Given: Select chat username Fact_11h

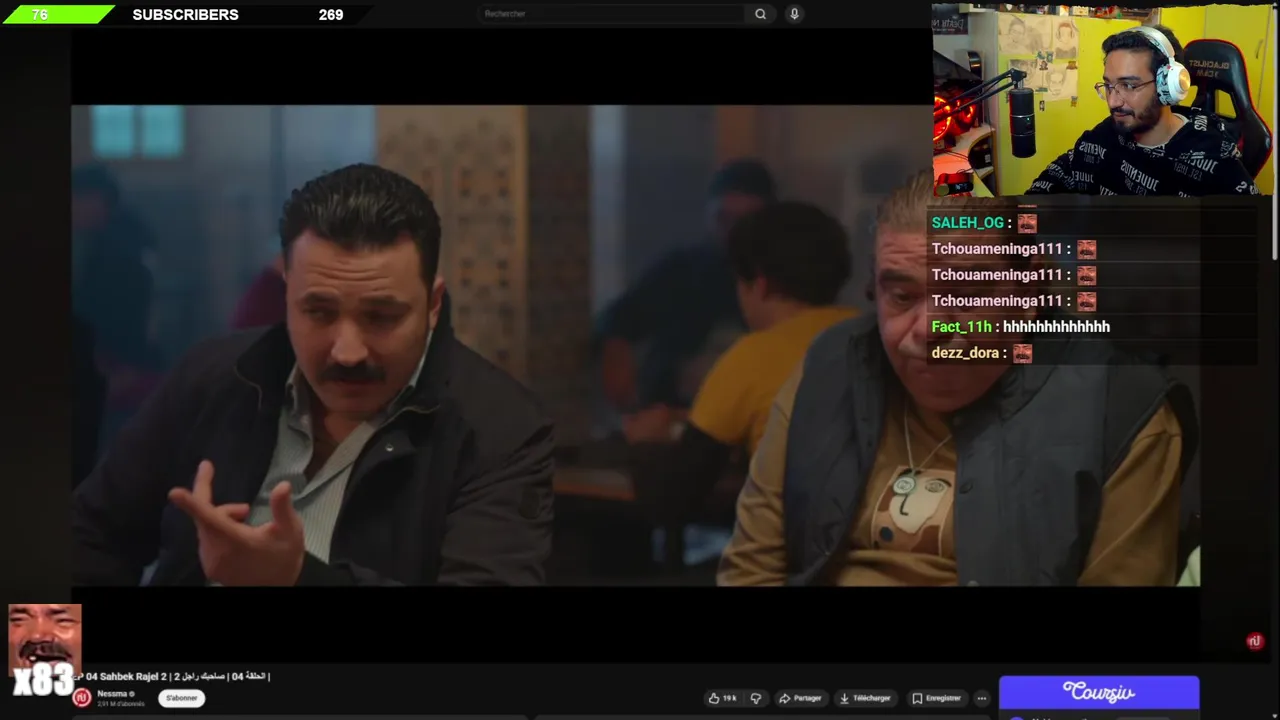Looking at the screenshot, I should pos(961,327).
